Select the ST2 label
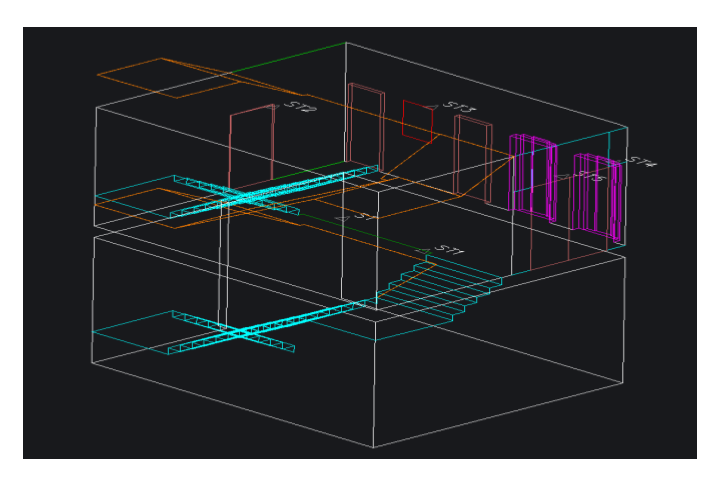The height and width of the screenshot is (486, 720). [x=300, y=107]
